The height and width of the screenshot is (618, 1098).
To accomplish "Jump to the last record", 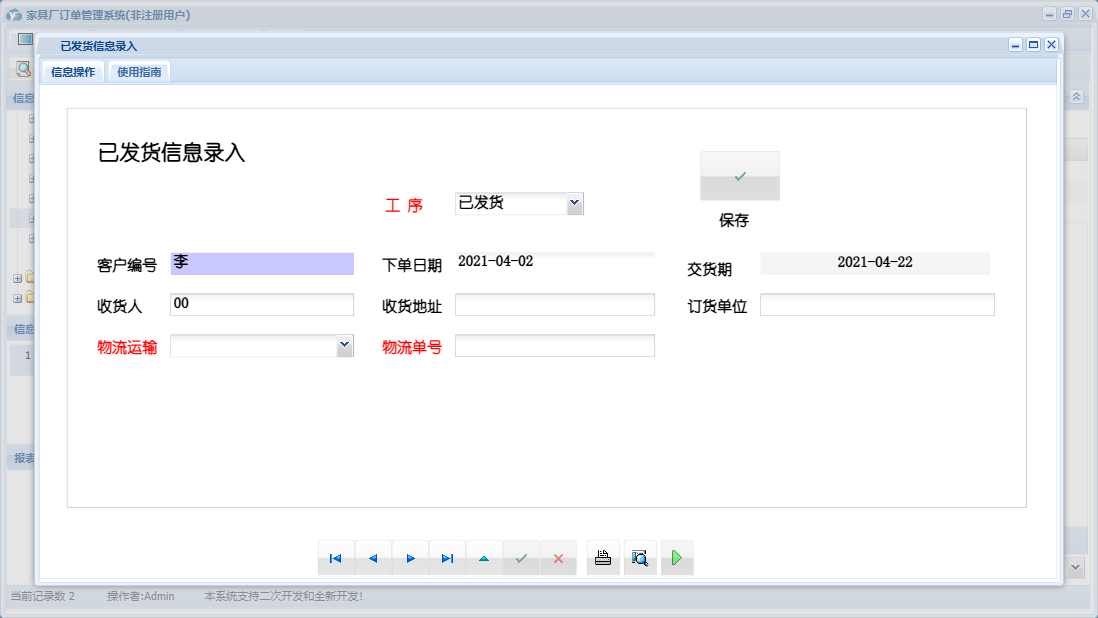I will click(x=448, y=558).
